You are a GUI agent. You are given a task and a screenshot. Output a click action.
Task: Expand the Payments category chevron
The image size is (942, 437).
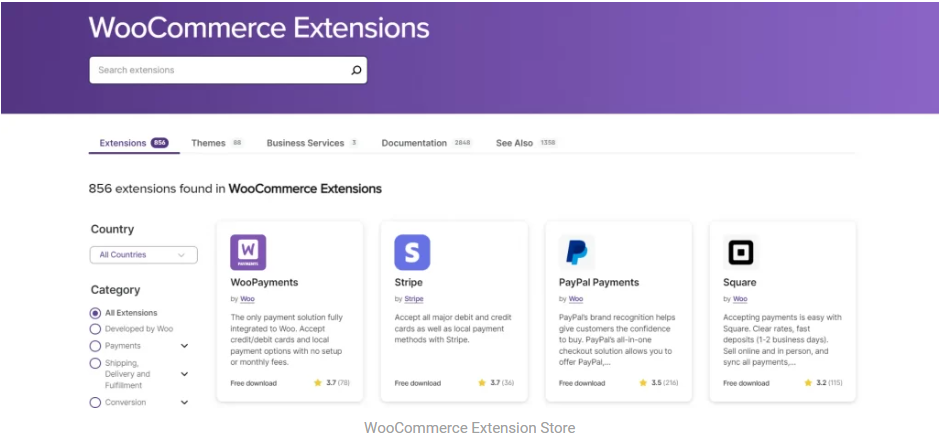tap(184, 346)
